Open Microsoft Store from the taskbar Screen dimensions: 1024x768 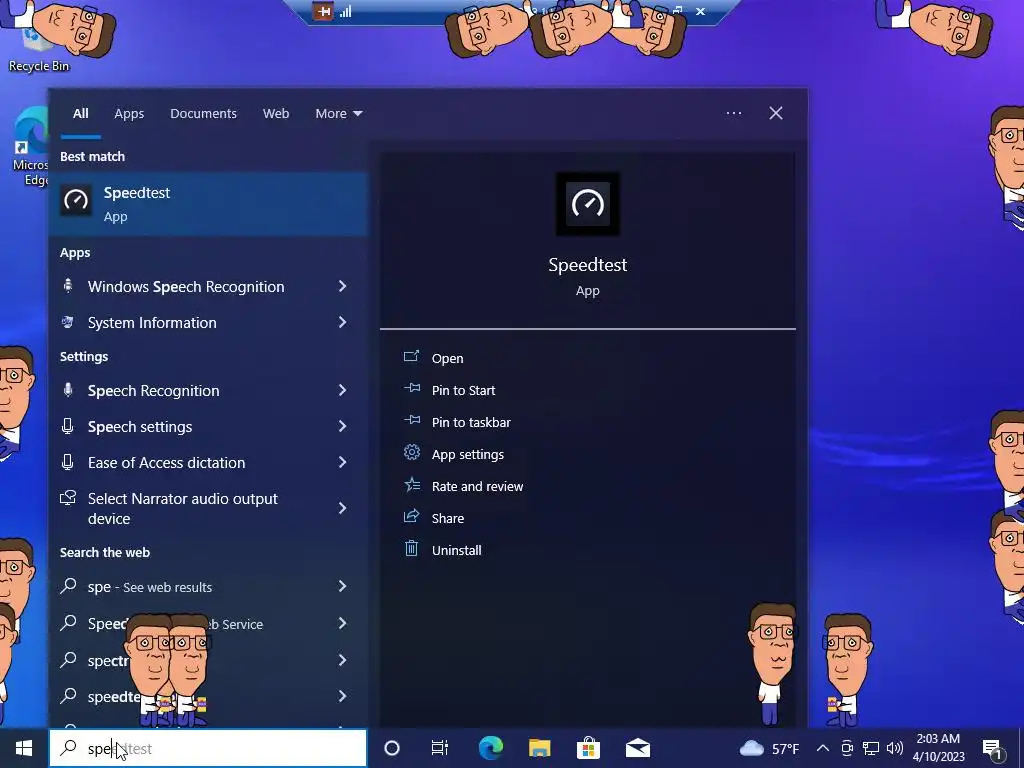point(588,748)
